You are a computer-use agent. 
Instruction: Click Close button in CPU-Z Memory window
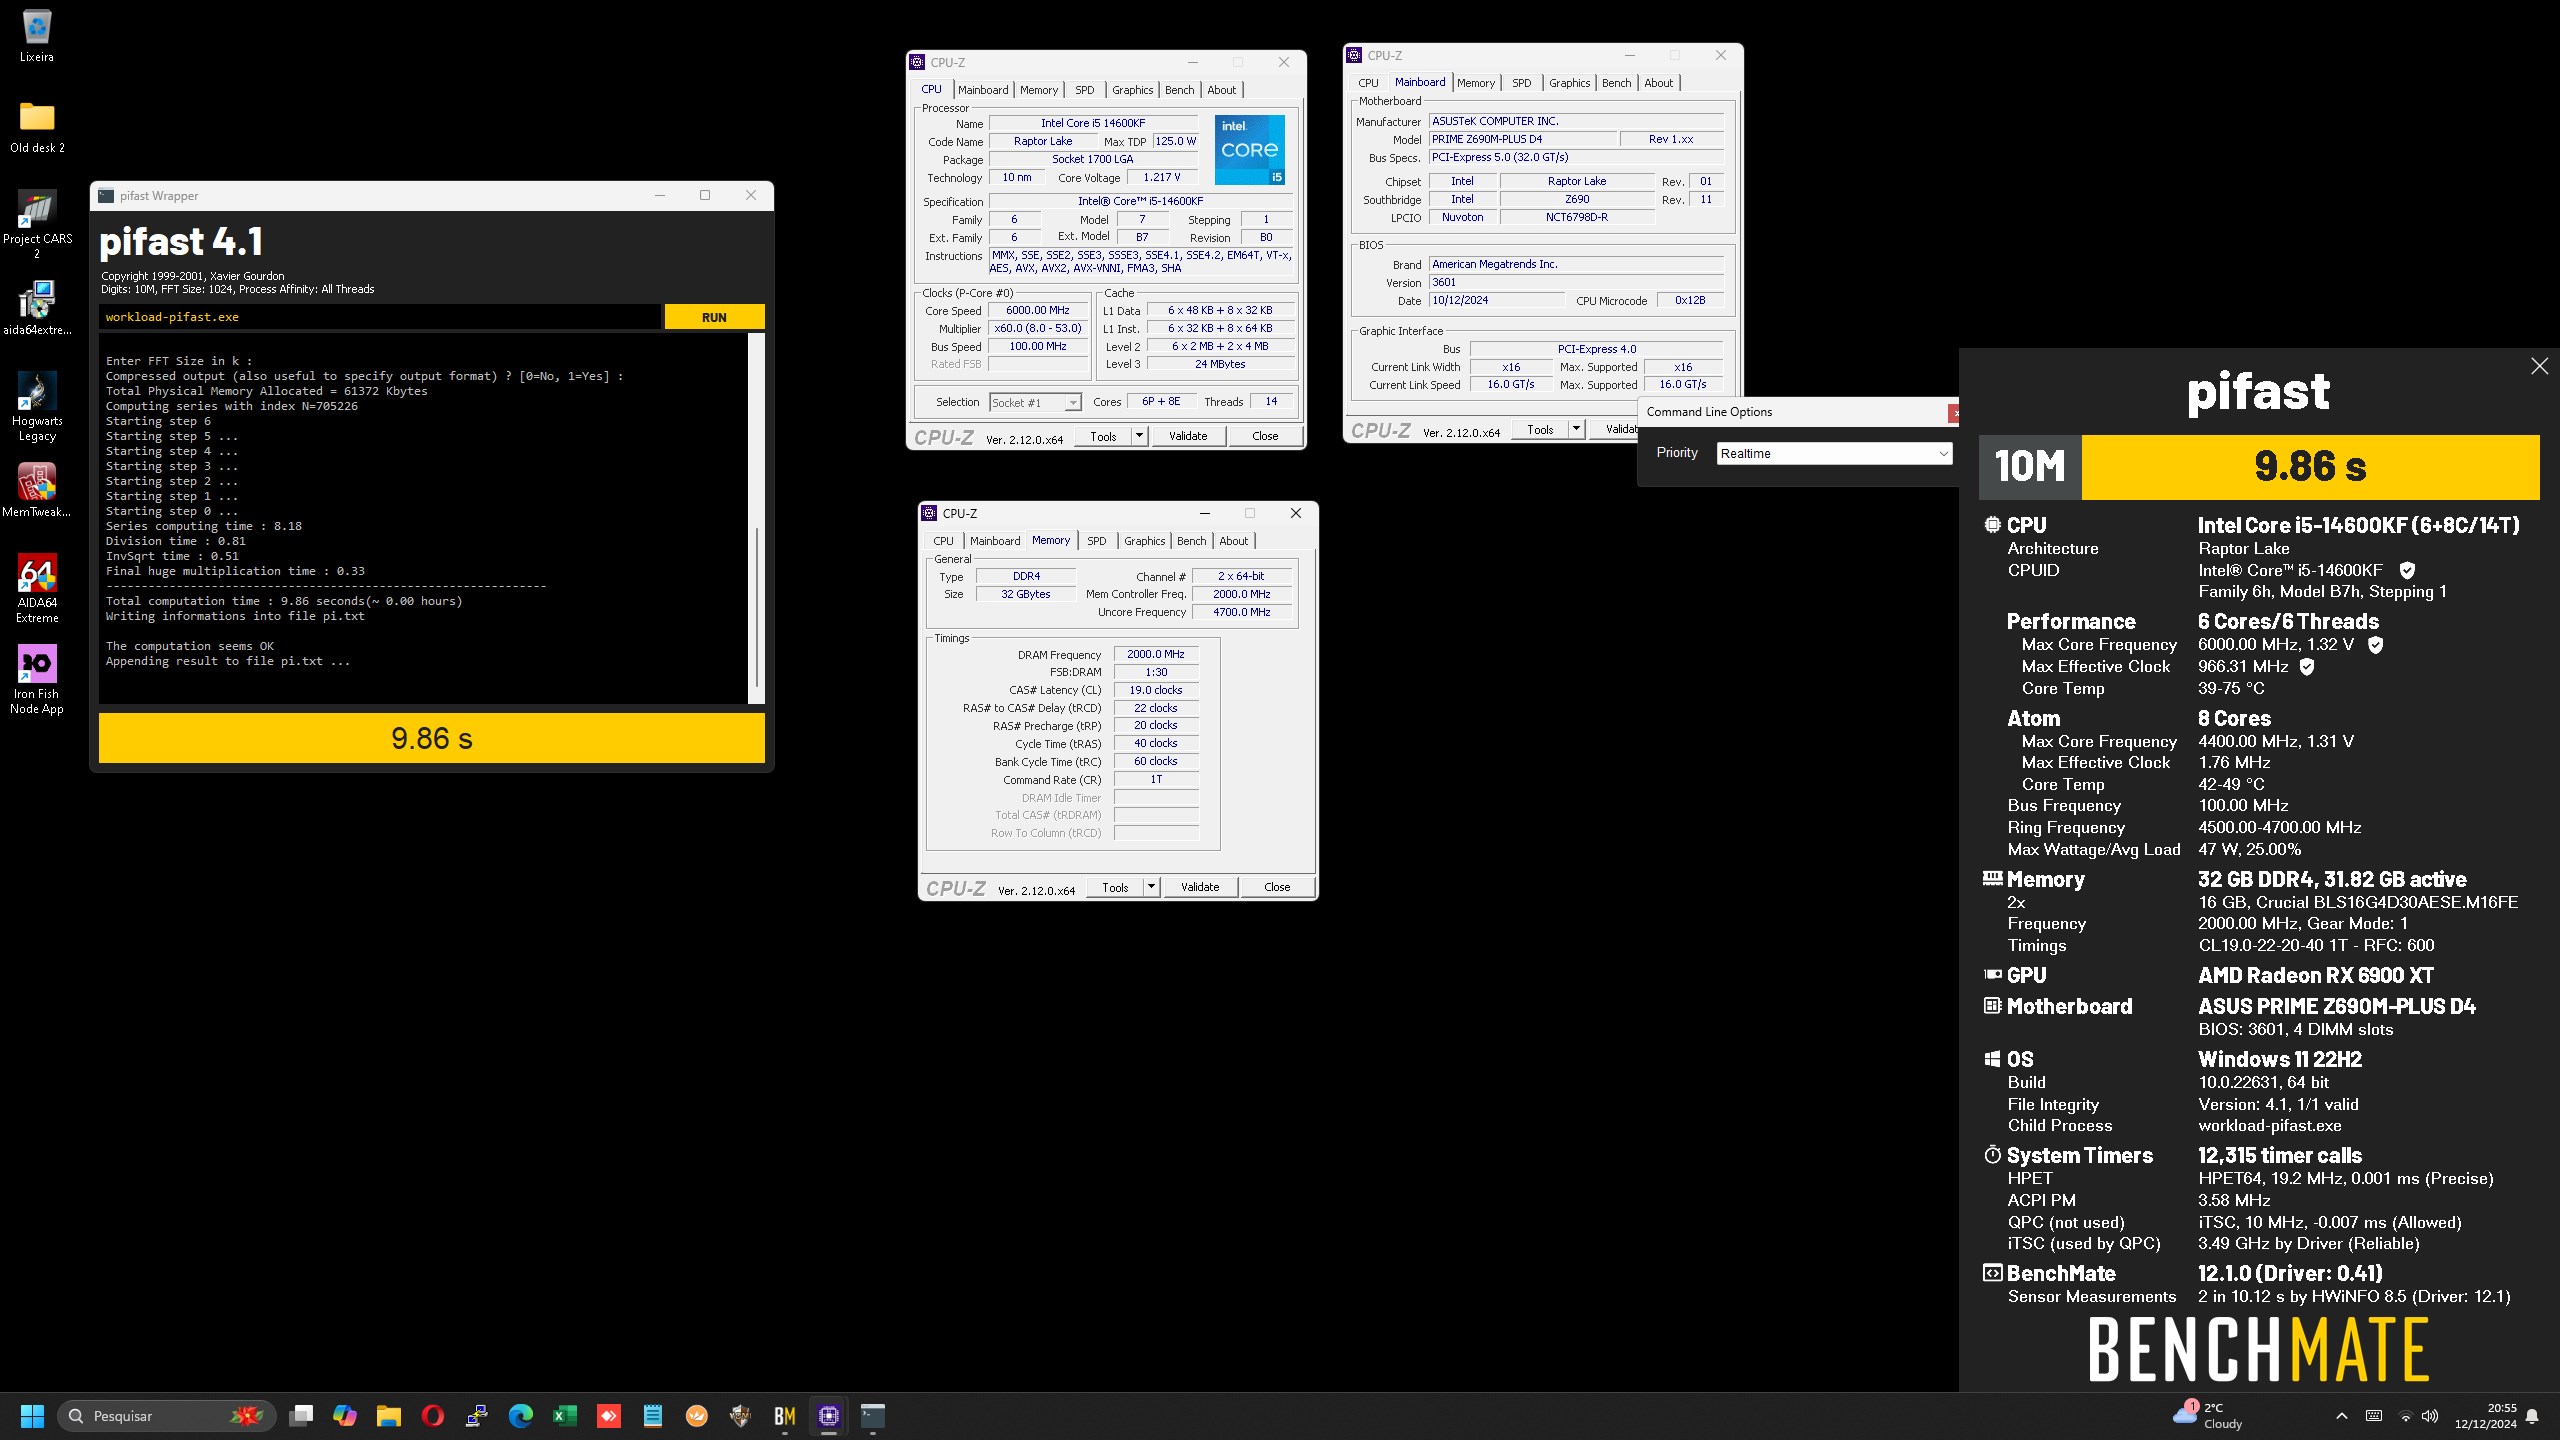pos(1277,887)
